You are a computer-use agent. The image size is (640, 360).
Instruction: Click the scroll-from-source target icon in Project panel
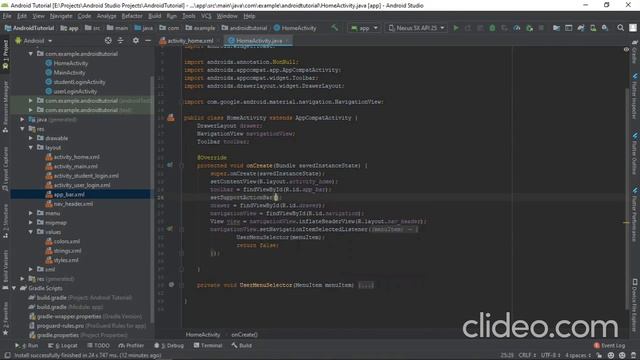click(108, 40)
